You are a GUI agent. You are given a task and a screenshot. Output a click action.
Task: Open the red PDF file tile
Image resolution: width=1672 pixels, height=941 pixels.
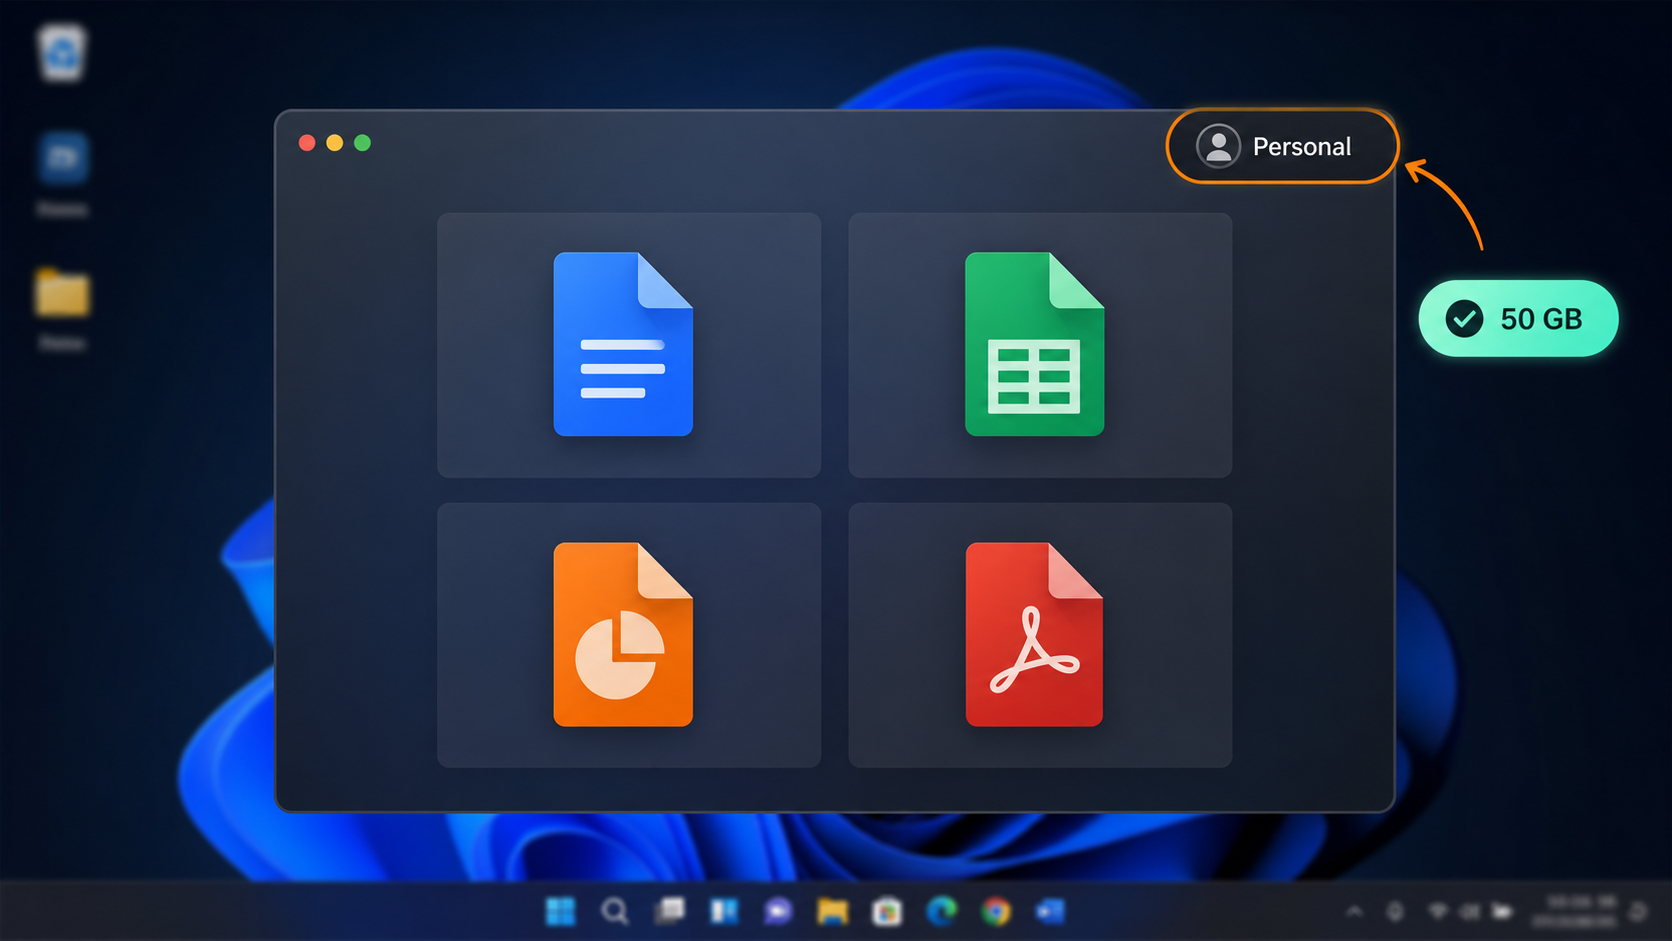tap(1040, 635)
